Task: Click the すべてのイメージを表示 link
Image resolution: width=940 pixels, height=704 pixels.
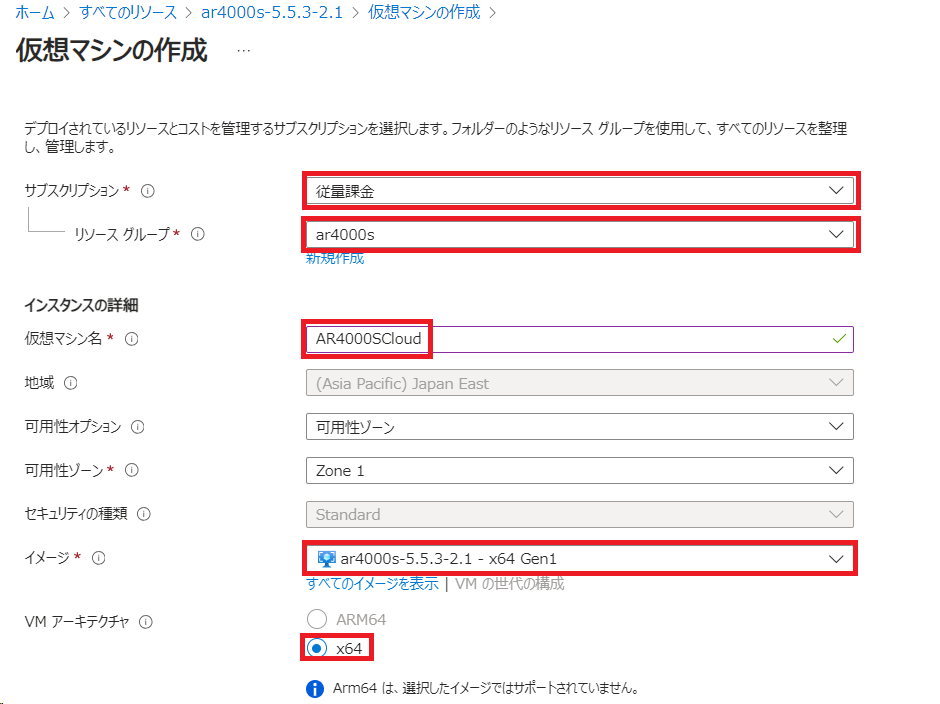Action: pyautogui.click(x=372, y=584)
